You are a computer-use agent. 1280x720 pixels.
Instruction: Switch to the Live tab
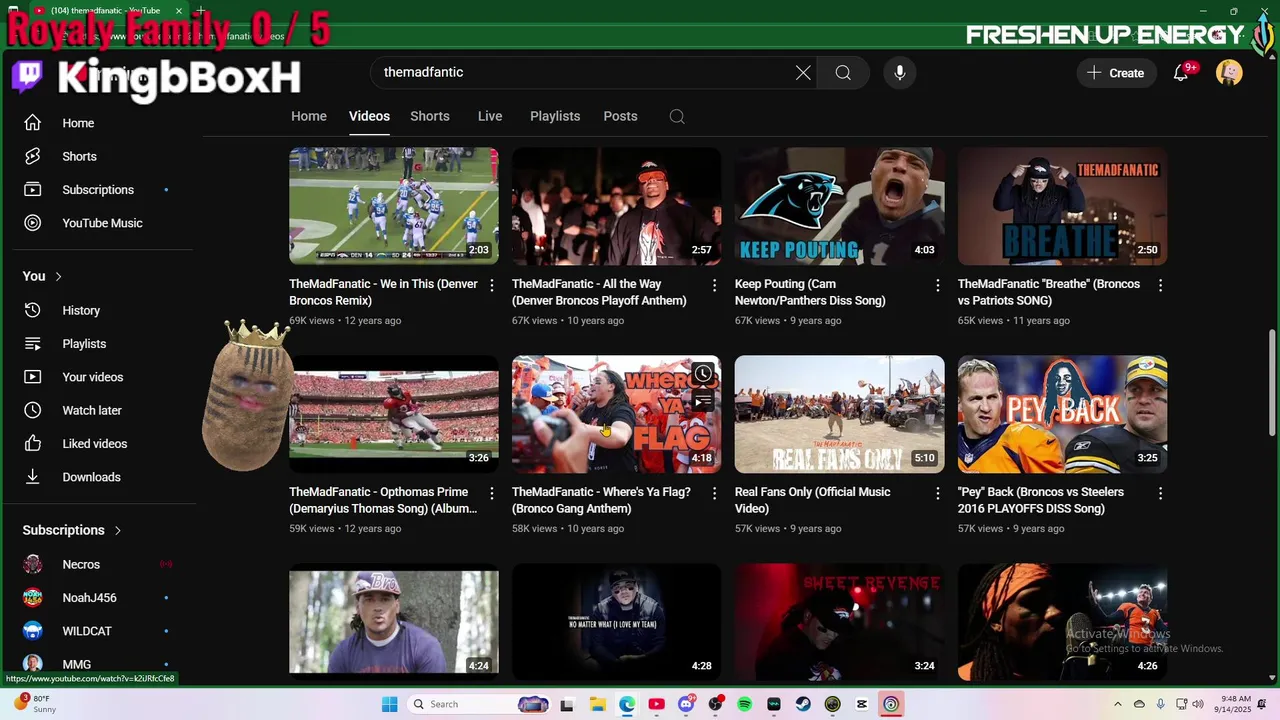click(490, 116)
